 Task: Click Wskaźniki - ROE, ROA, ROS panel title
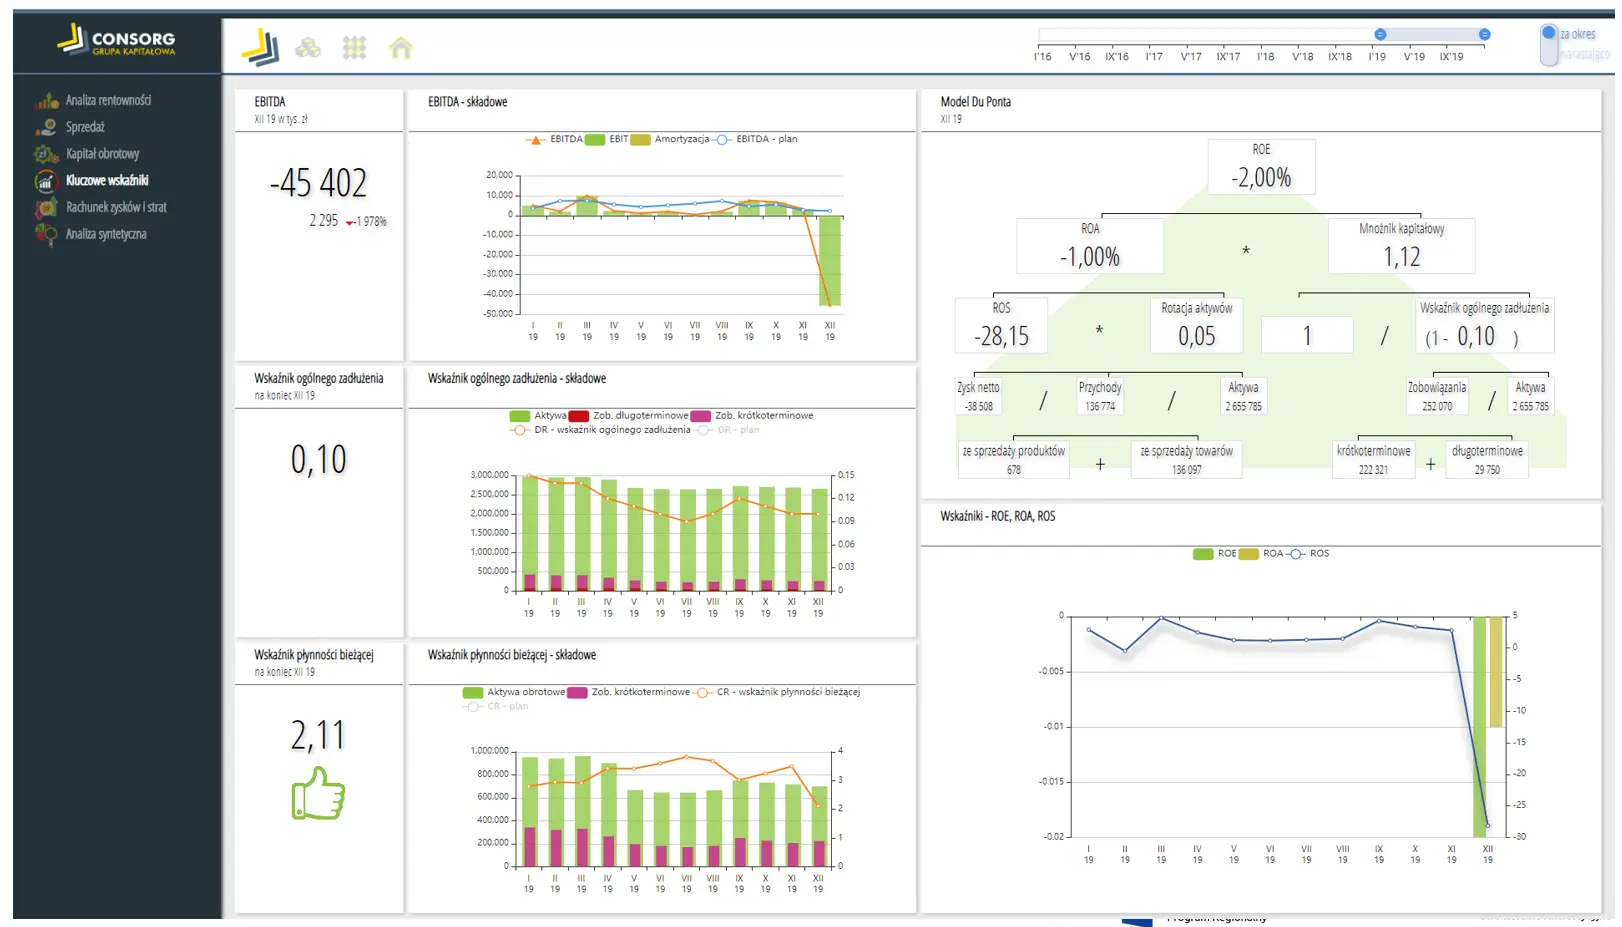[997, 516]
